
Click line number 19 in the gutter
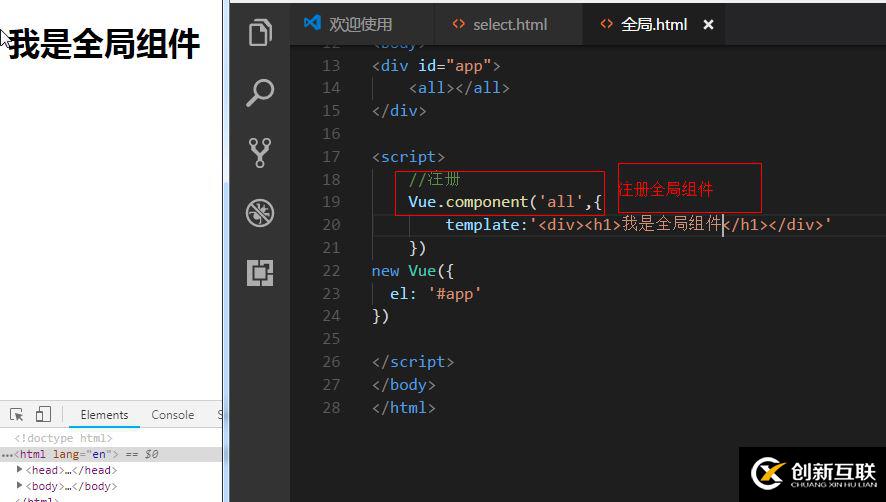pyautogui.click(x=331, y=202)
